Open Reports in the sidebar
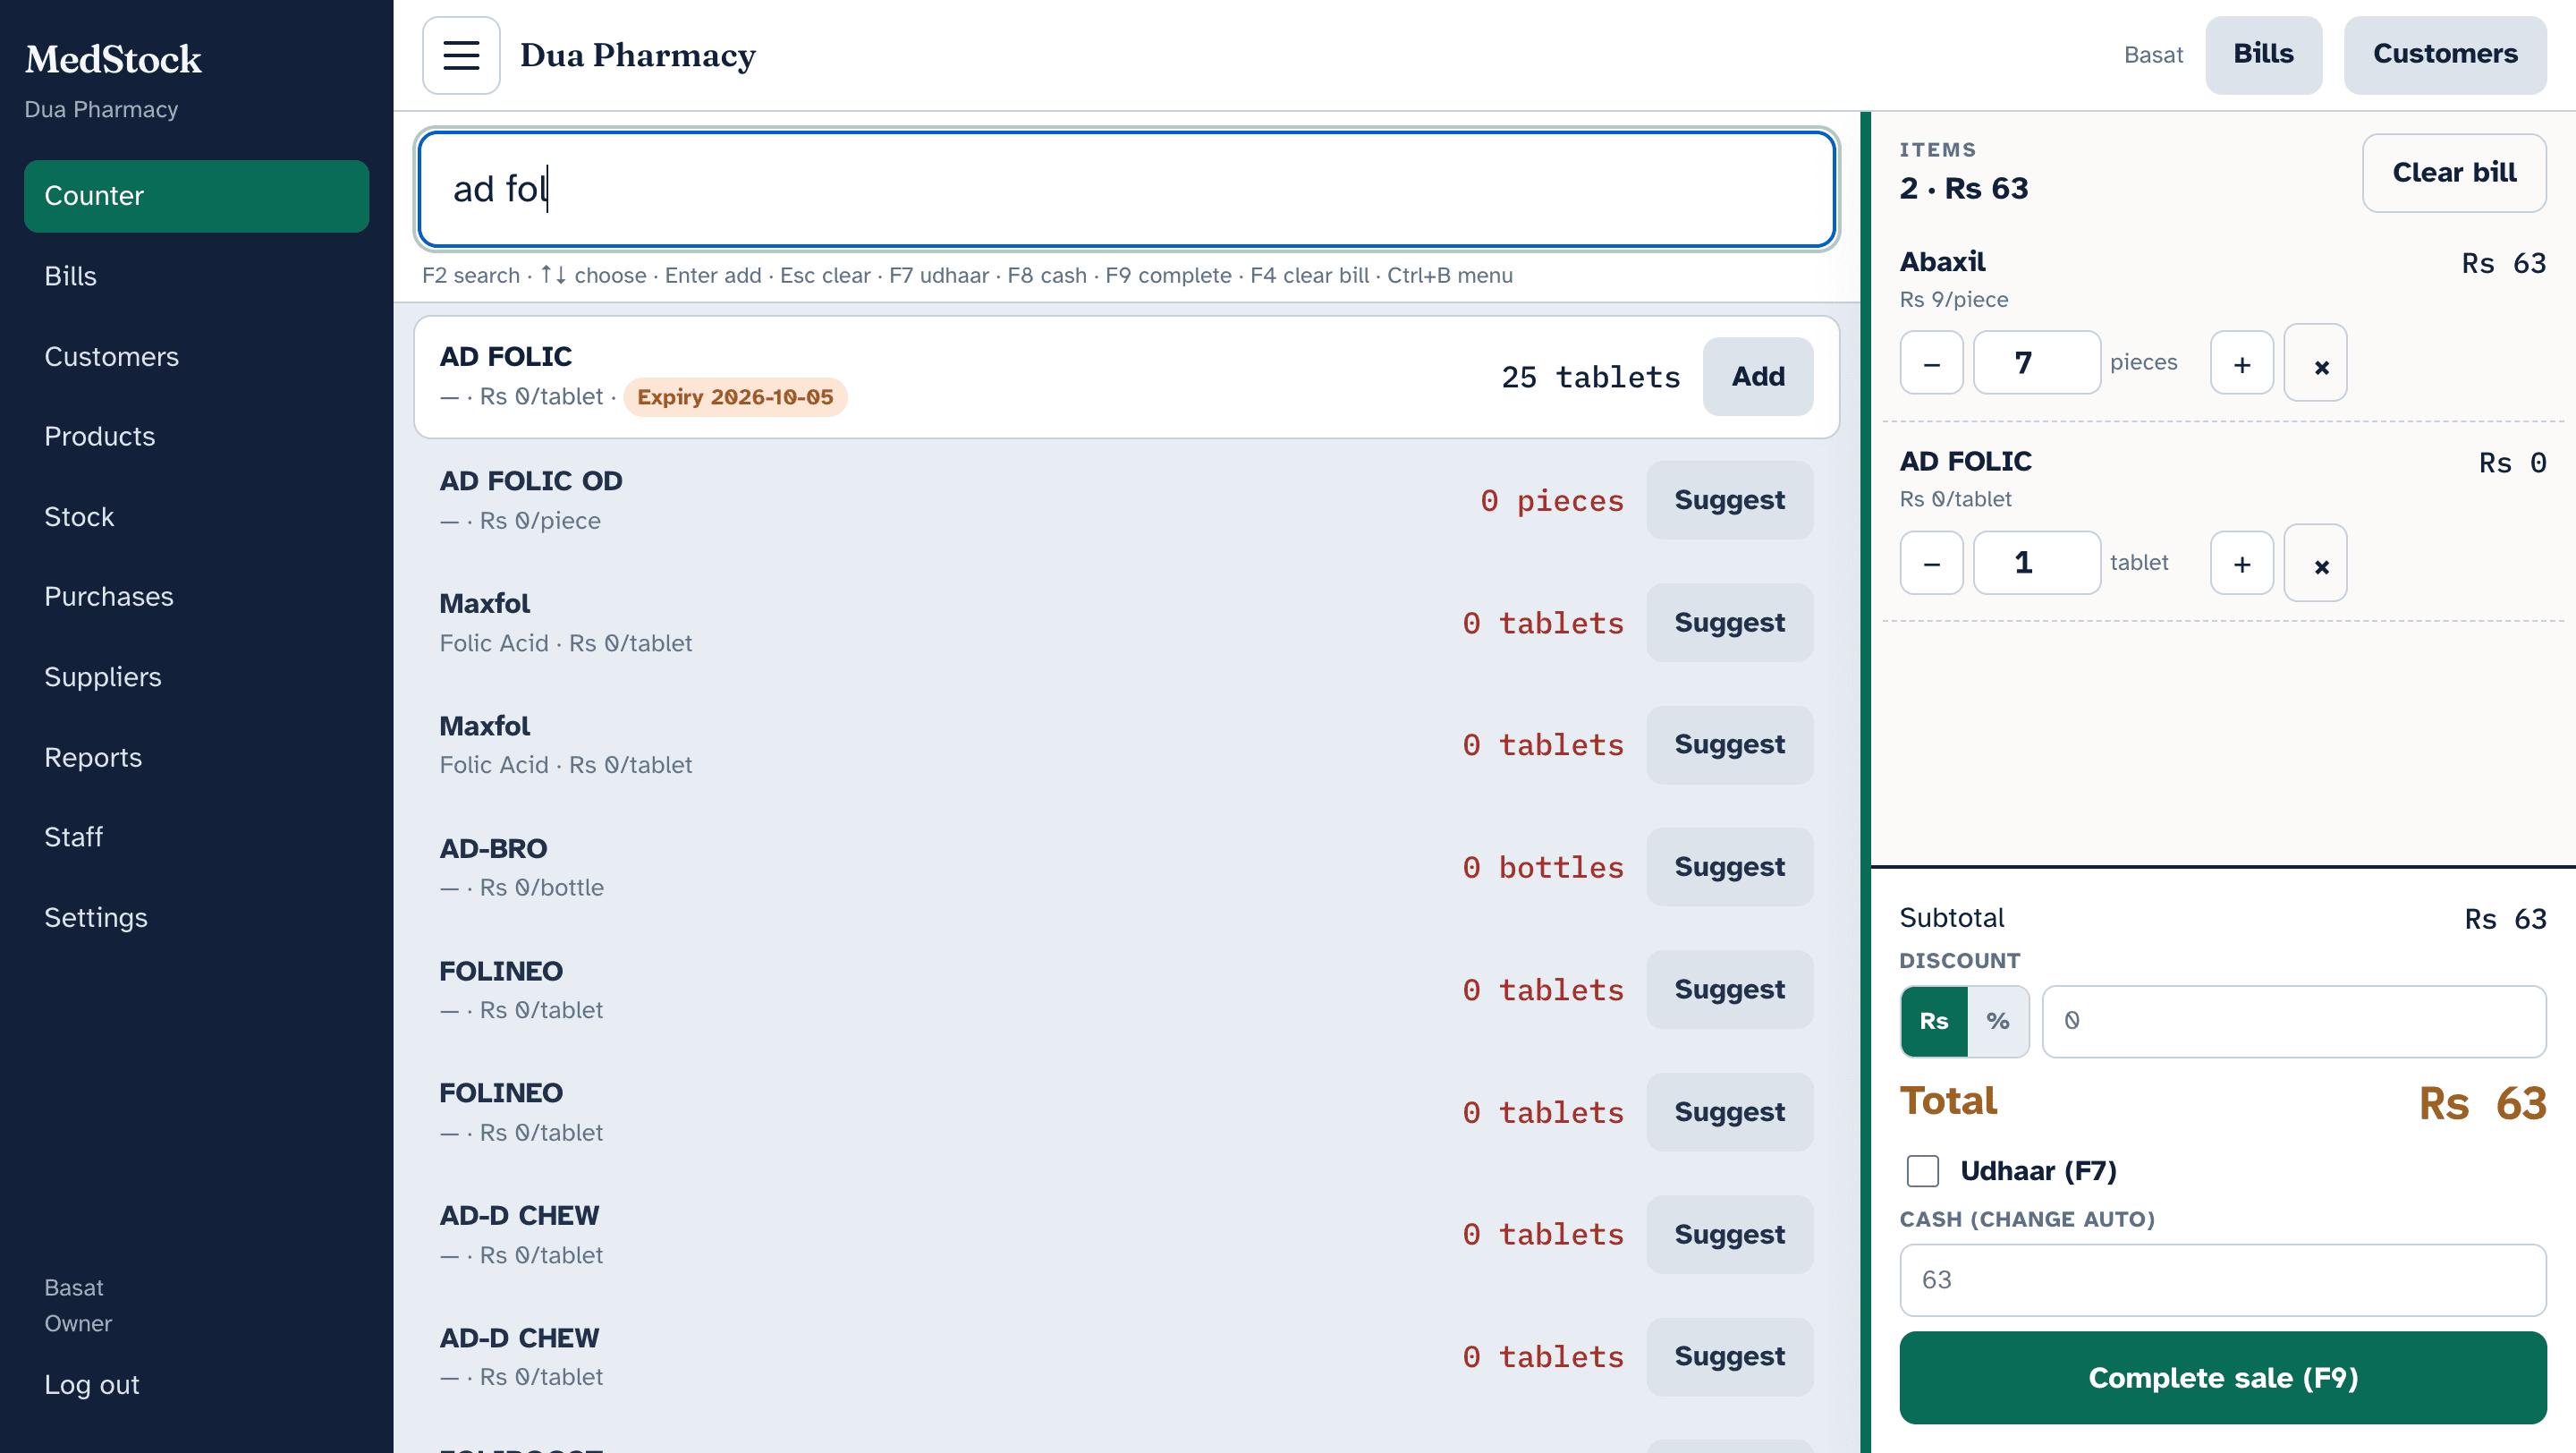This screenshot has width=2576, height=1453. (196, 757)
